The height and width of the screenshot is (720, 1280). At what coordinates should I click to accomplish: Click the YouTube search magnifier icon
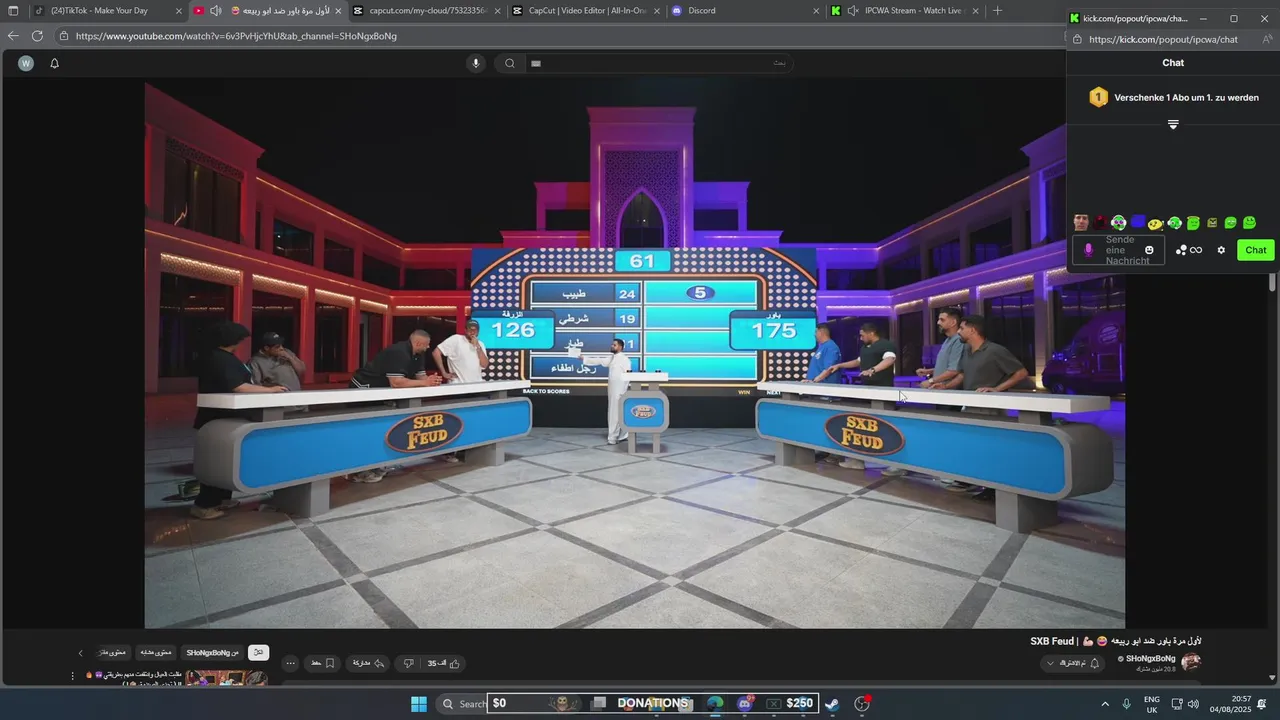510,63
